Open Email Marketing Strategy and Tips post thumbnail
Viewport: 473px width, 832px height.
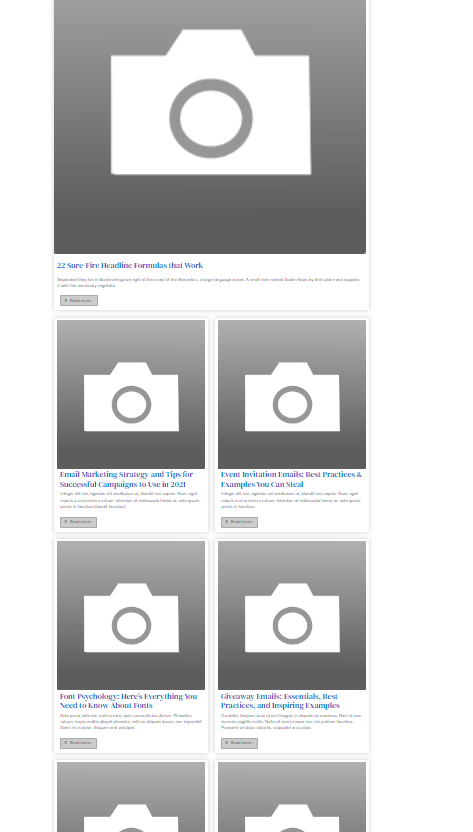131,394
